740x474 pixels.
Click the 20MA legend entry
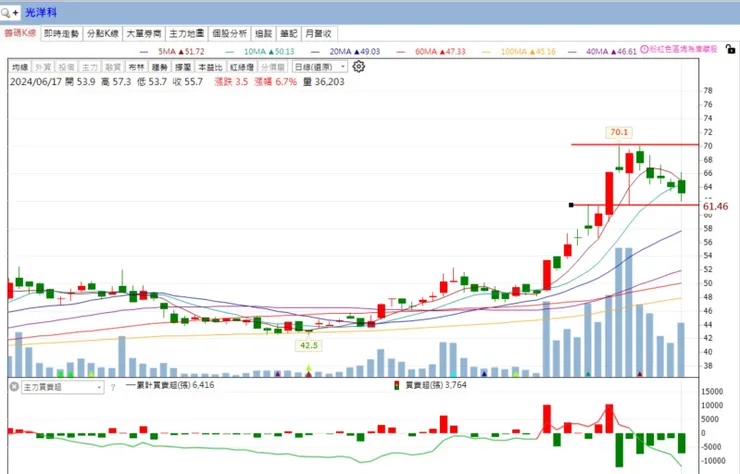pyautogui.click(x=345, y=51)
